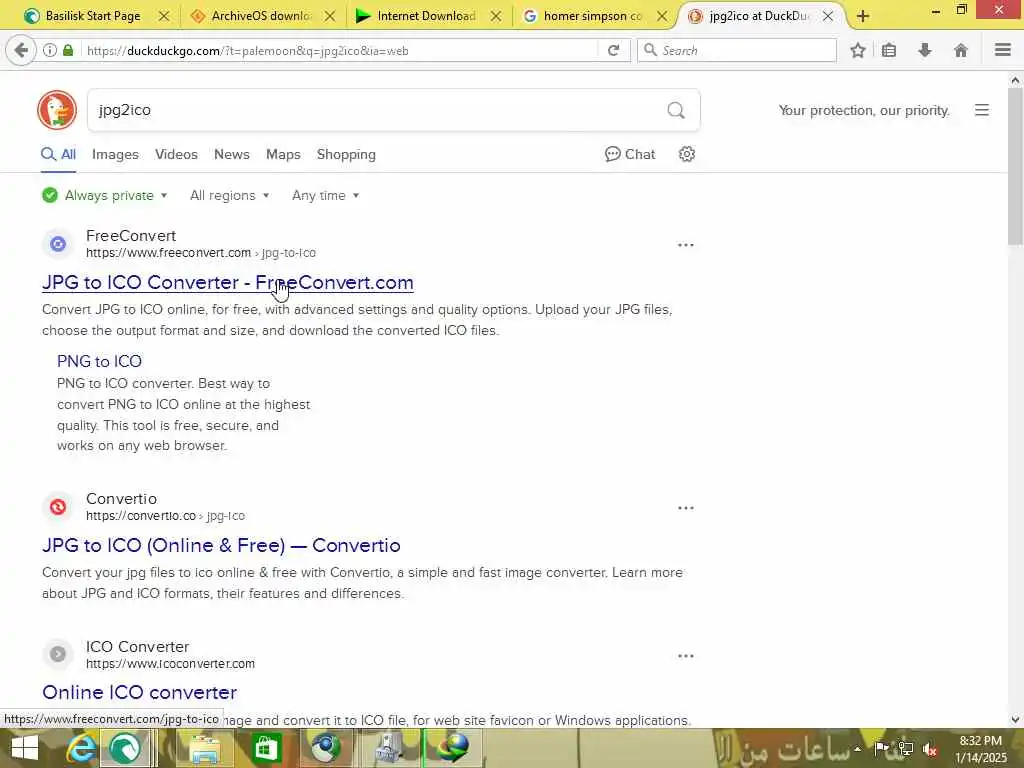Image resolution: width=1024 pixels, height=768 pixels.
Task: Open the browser hamburger menu
Action: click(1003, 50)
